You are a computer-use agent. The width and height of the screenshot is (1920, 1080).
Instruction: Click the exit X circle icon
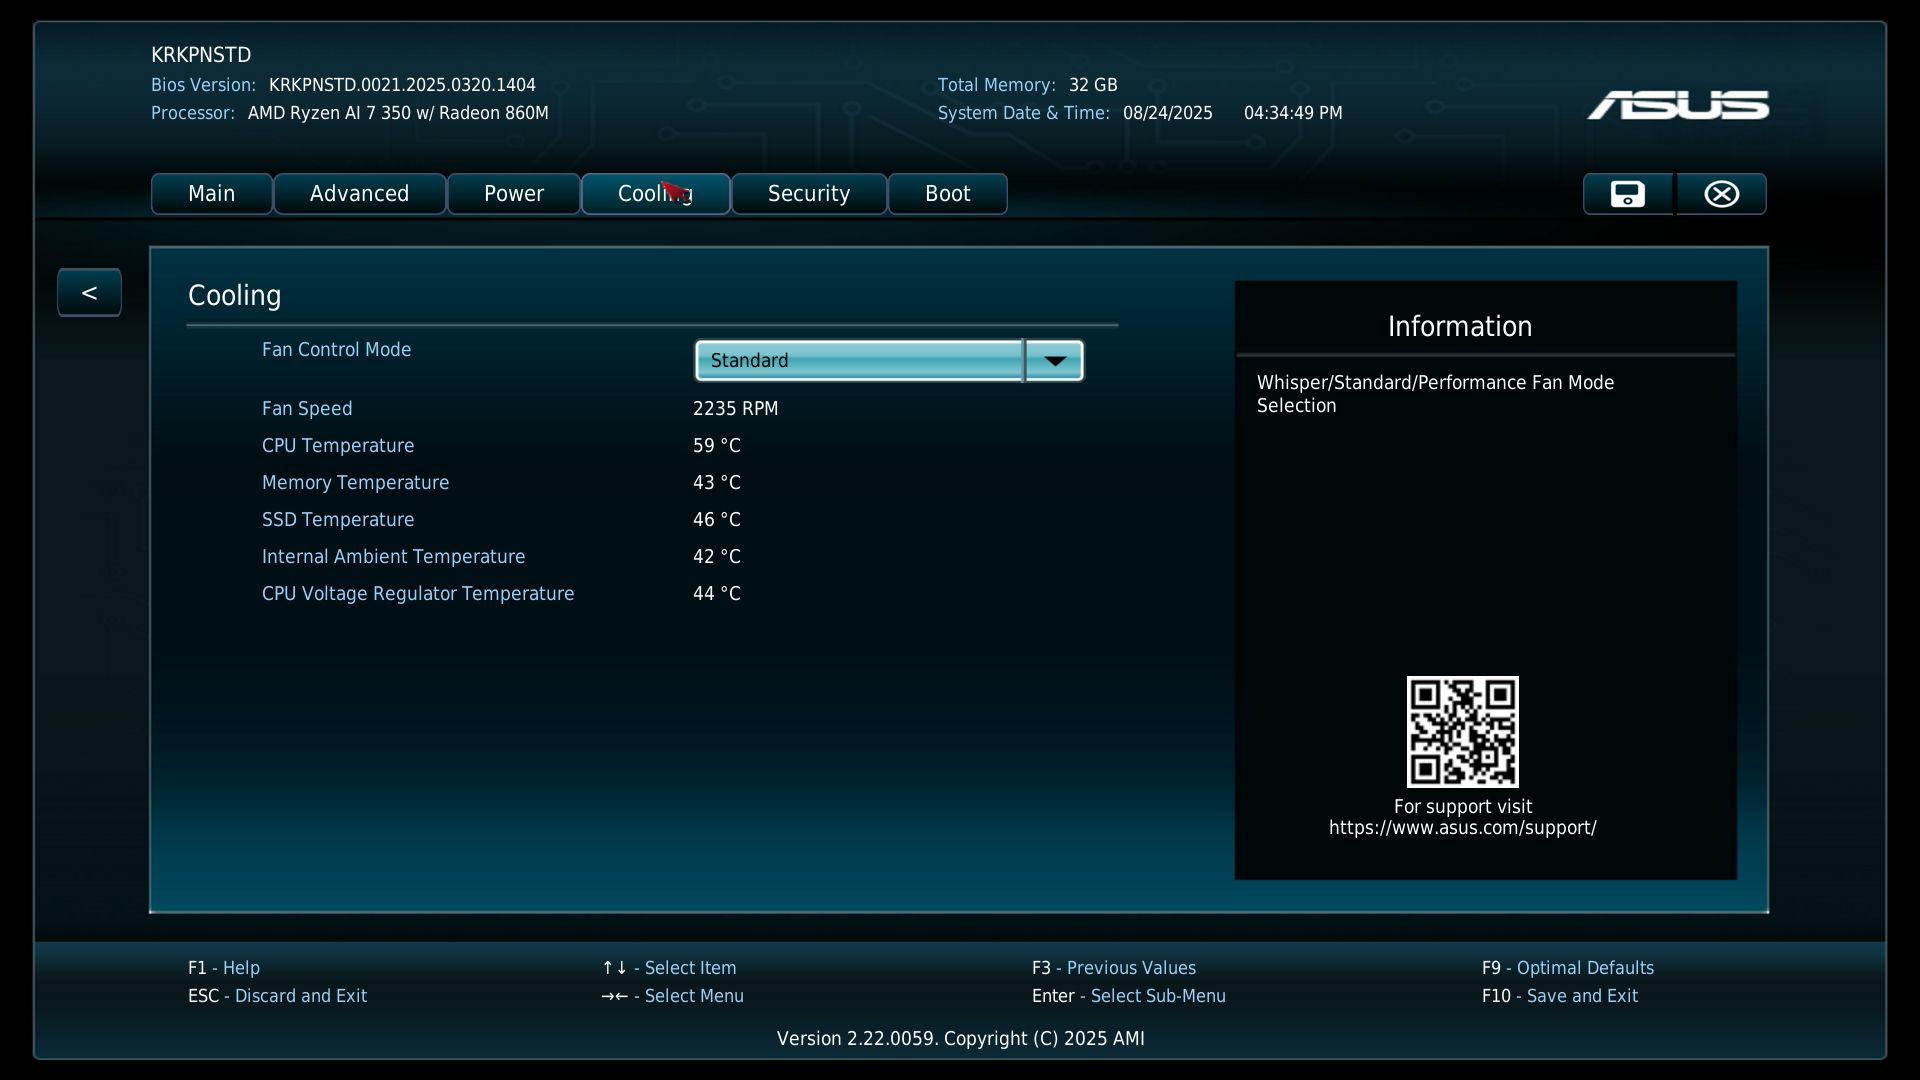pos(1721,194)
